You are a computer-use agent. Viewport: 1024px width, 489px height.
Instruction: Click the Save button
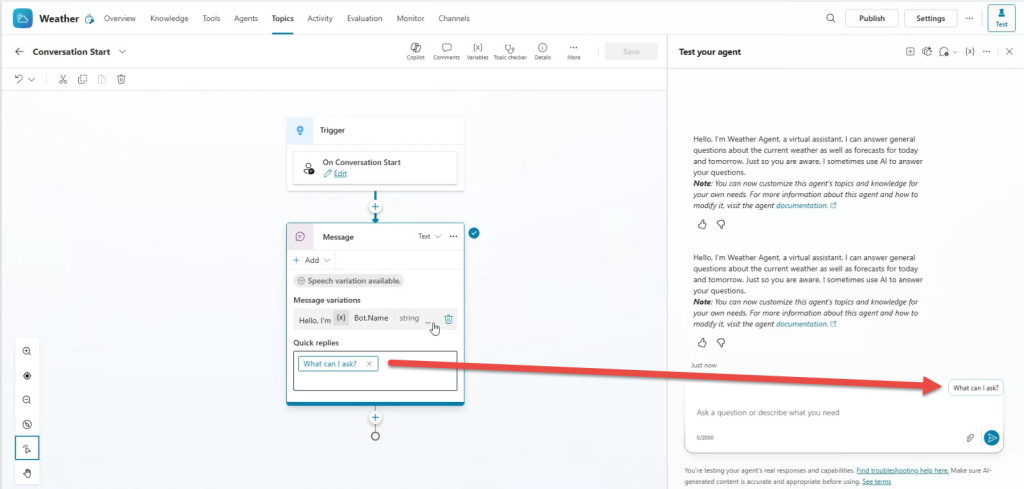click(x=631, y=52)
